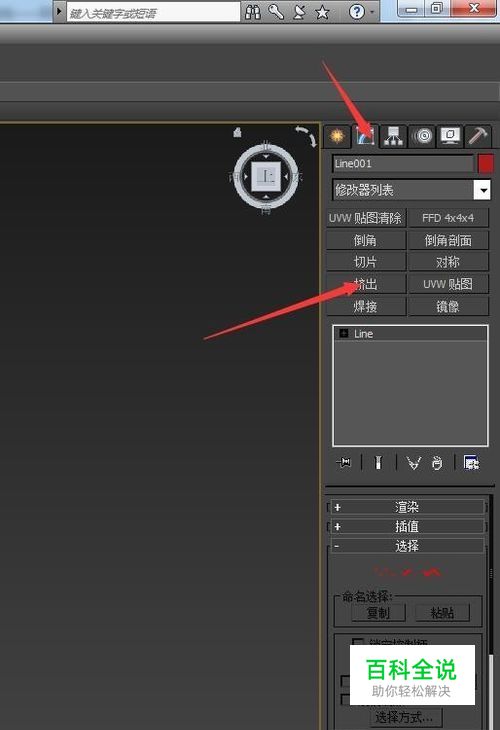Expand the 渲染 rollout

(407, 507)
